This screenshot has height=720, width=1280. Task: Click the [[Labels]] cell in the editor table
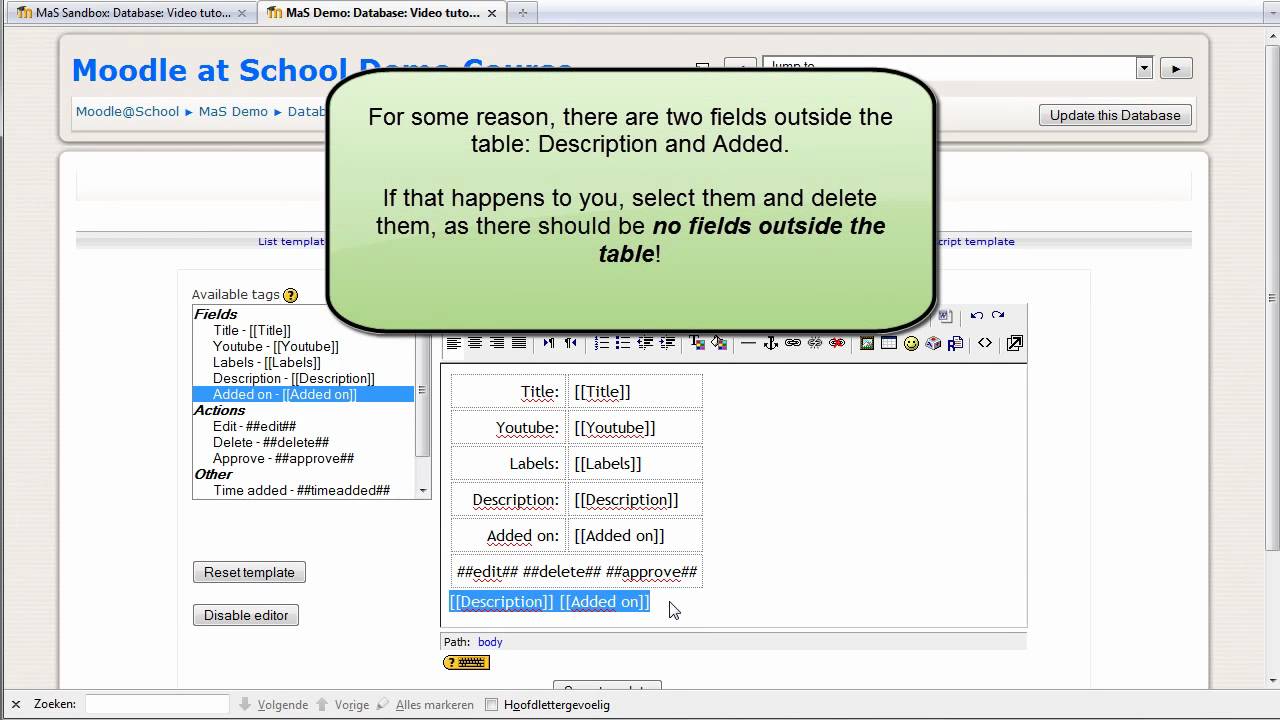click(x=634, y=464)
